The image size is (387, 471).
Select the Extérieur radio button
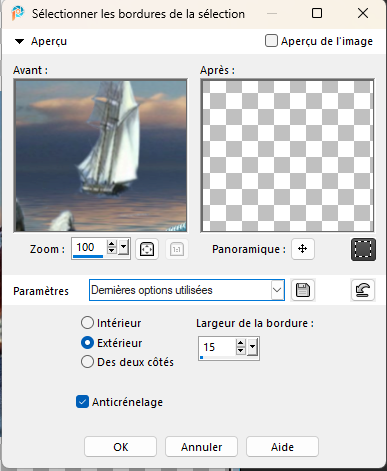click(87, 343)
